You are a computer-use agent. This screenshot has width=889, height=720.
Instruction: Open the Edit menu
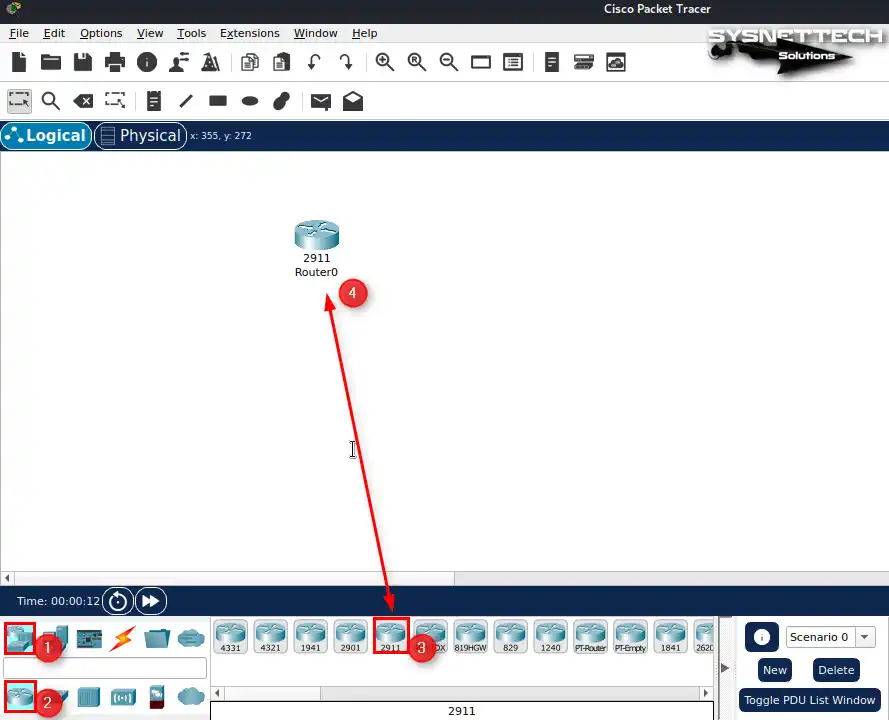[x=54, y=33]
